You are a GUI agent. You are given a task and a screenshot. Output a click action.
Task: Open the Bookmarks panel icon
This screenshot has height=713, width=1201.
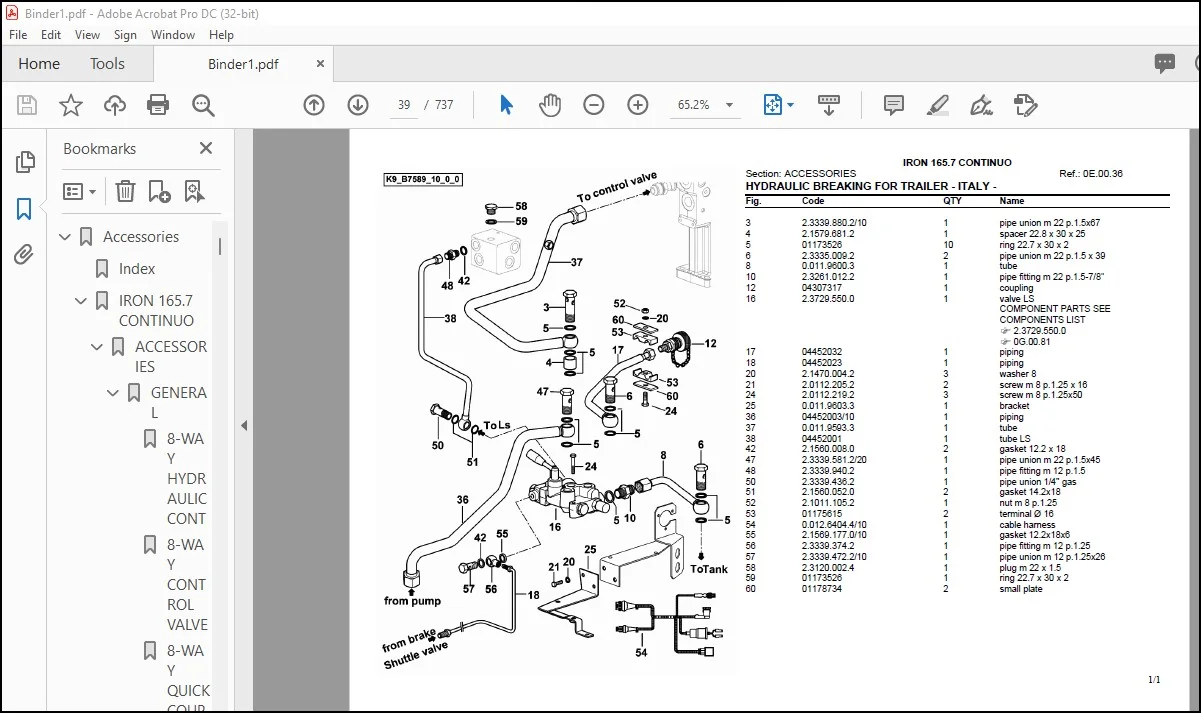pyautogui.click(x=25, y=209)
